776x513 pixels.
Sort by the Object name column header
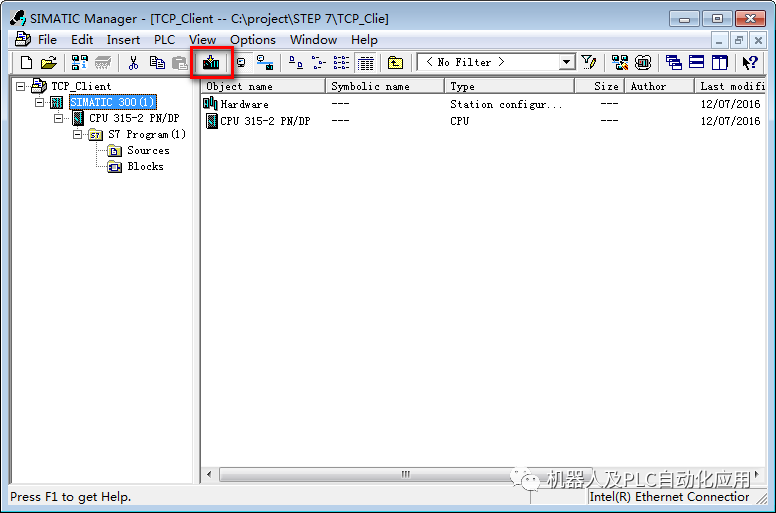(263, 86)
